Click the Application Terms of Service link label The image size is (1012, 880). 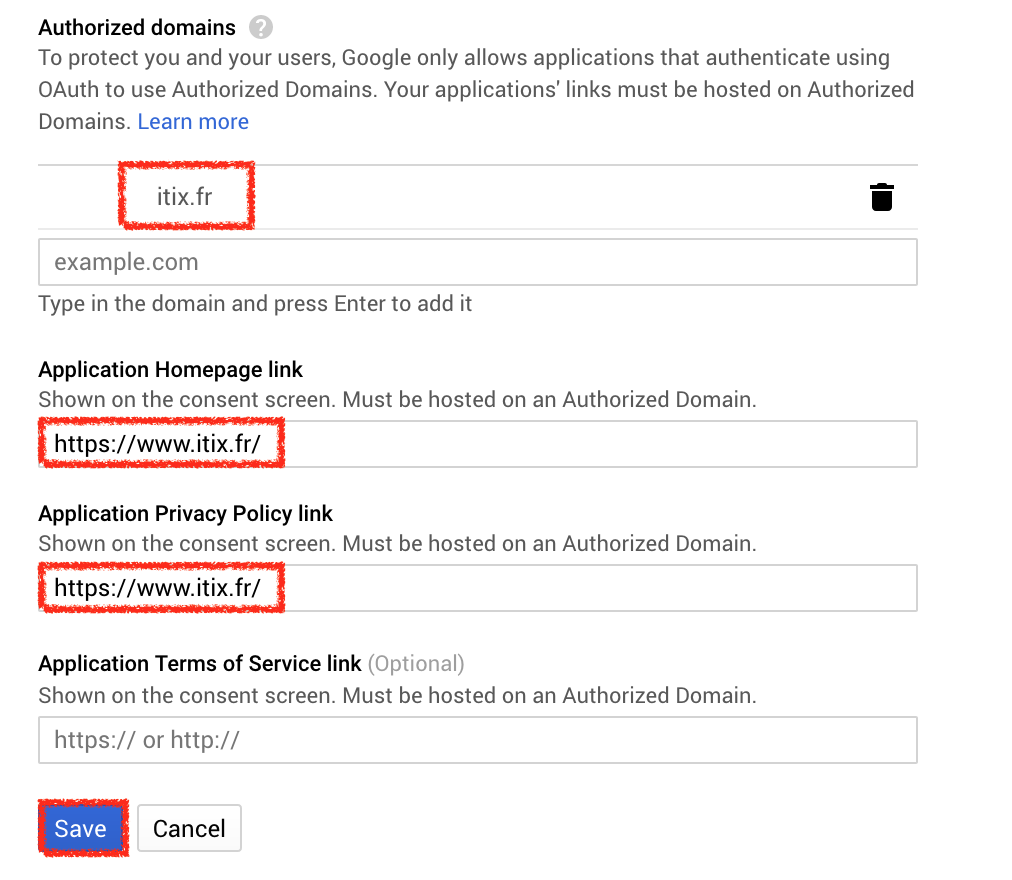(199, 664)
